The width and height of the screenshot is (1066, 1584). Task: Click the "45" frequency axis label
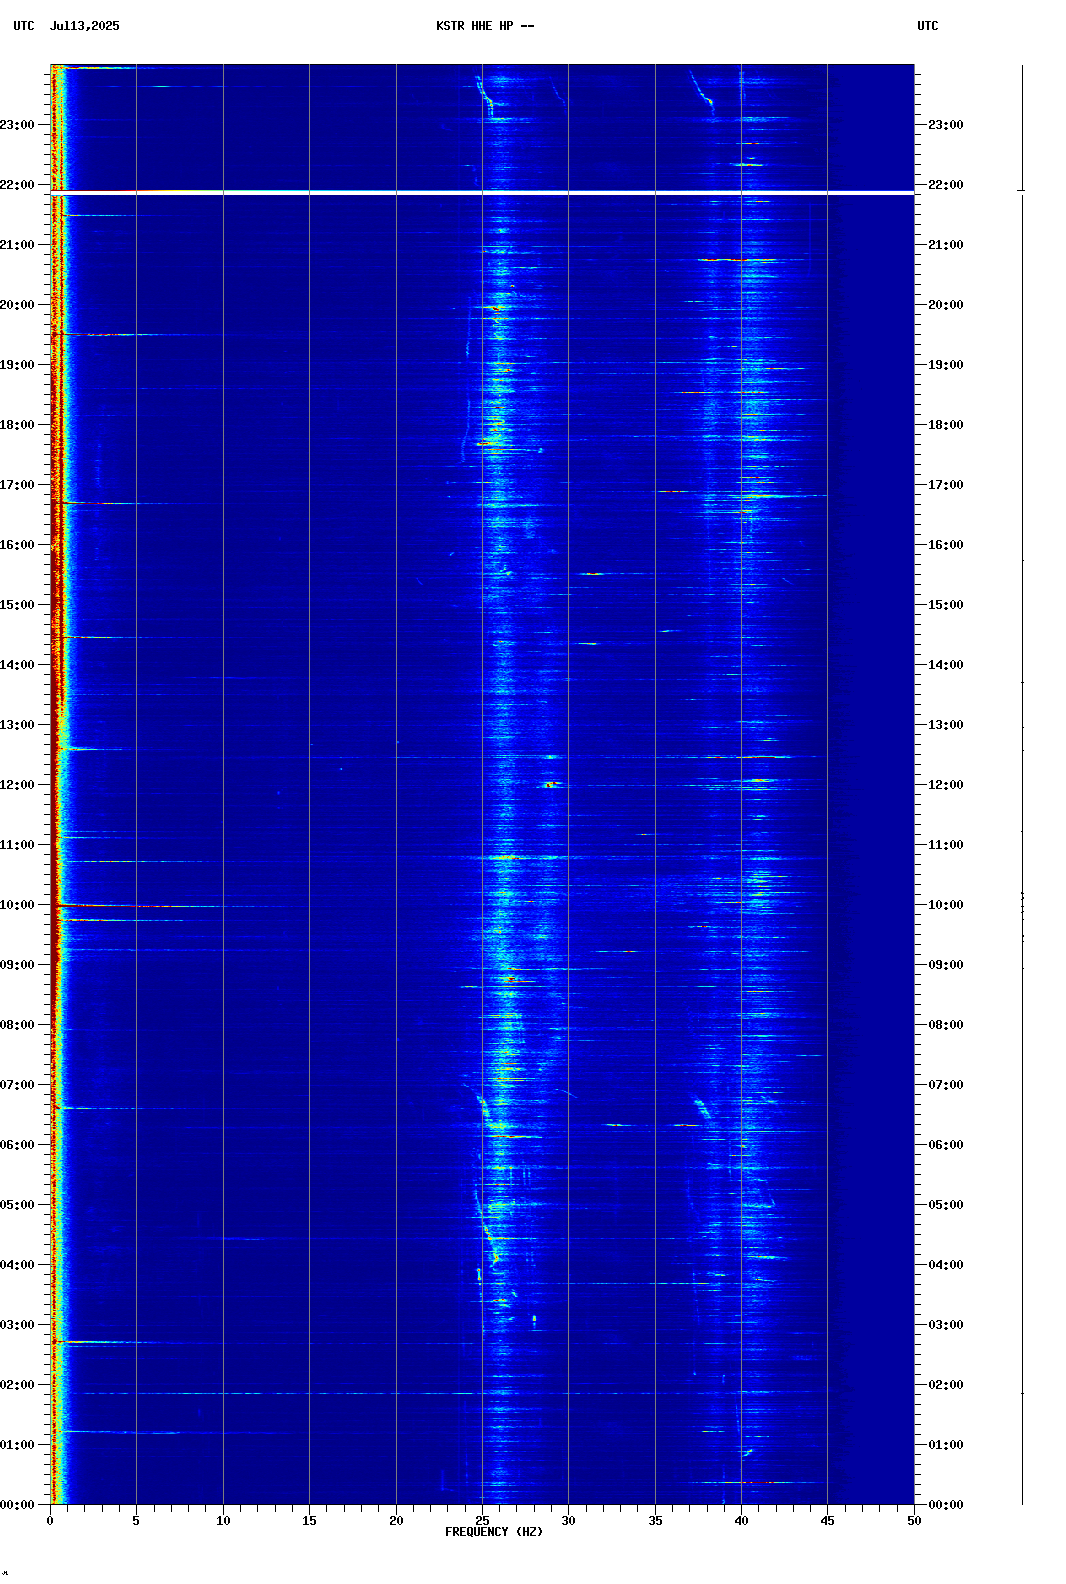tap(827, 1521)
